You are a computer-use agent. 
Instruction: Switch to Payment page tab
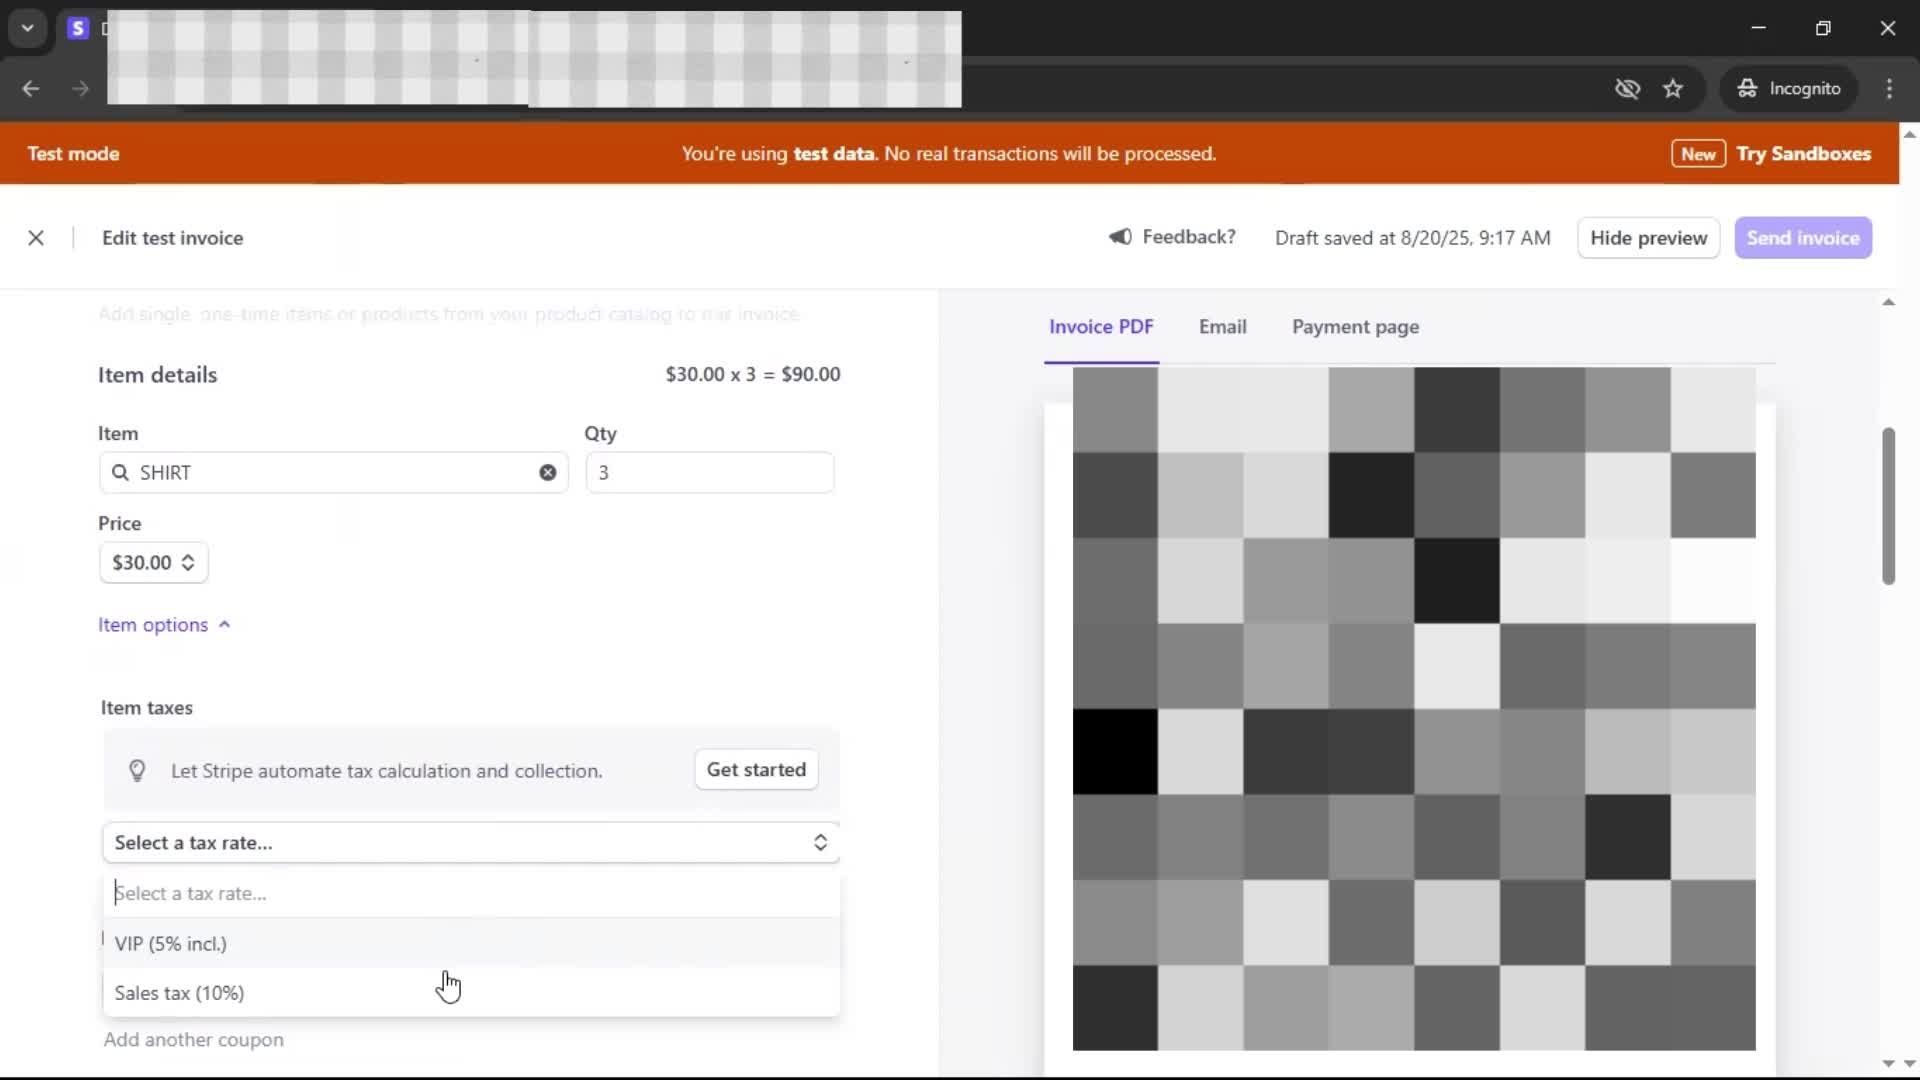click(1355, 327)
